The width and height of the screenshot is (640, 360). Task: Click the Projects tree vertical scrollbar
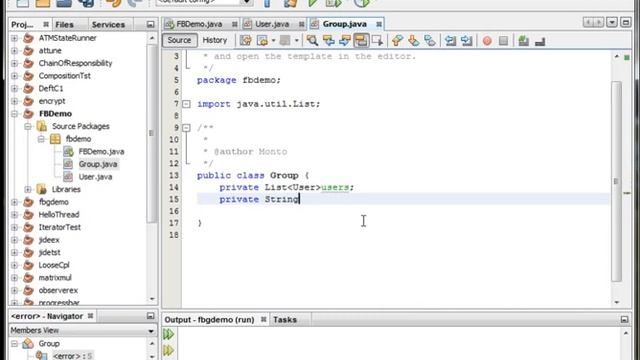click(151, 133)
